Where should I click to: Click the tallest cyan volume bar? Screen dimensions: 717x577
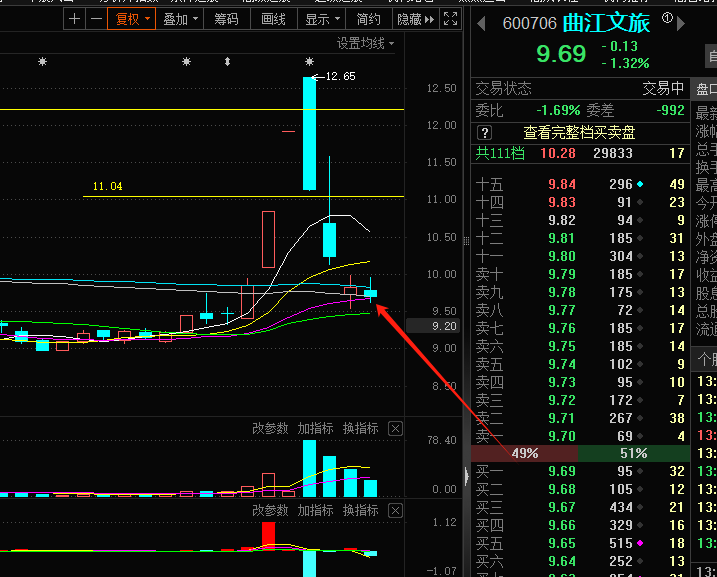(310, 469)
